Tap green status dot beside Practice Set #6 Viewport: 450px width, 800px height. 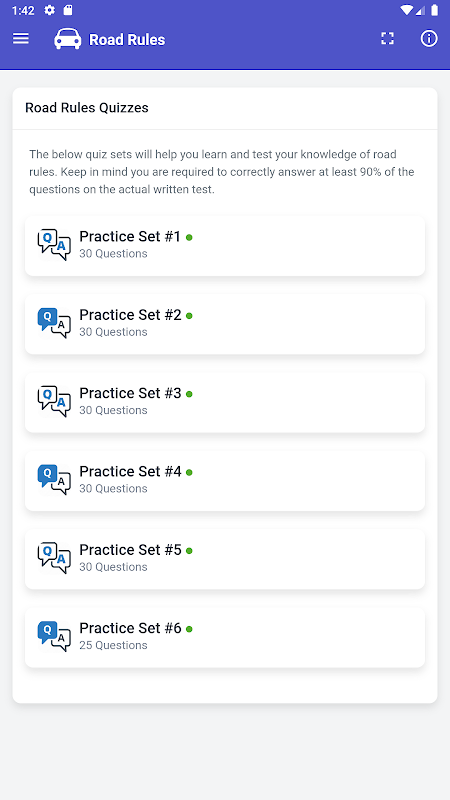click(189, 629)
